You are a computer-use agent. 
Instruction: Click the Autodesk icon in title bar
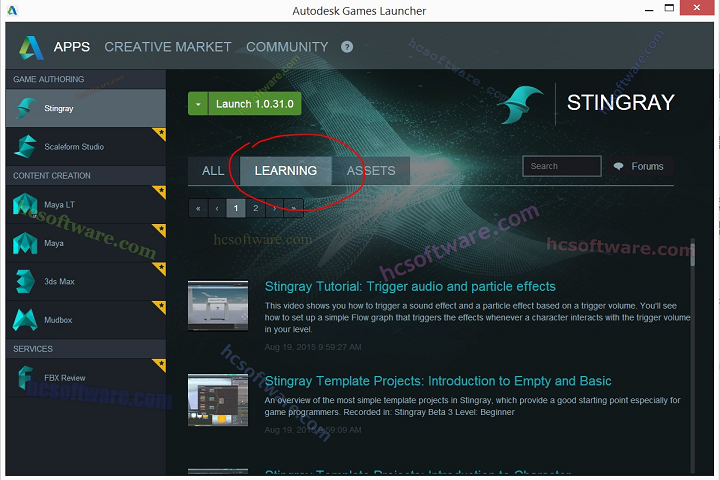click(12, 10)
